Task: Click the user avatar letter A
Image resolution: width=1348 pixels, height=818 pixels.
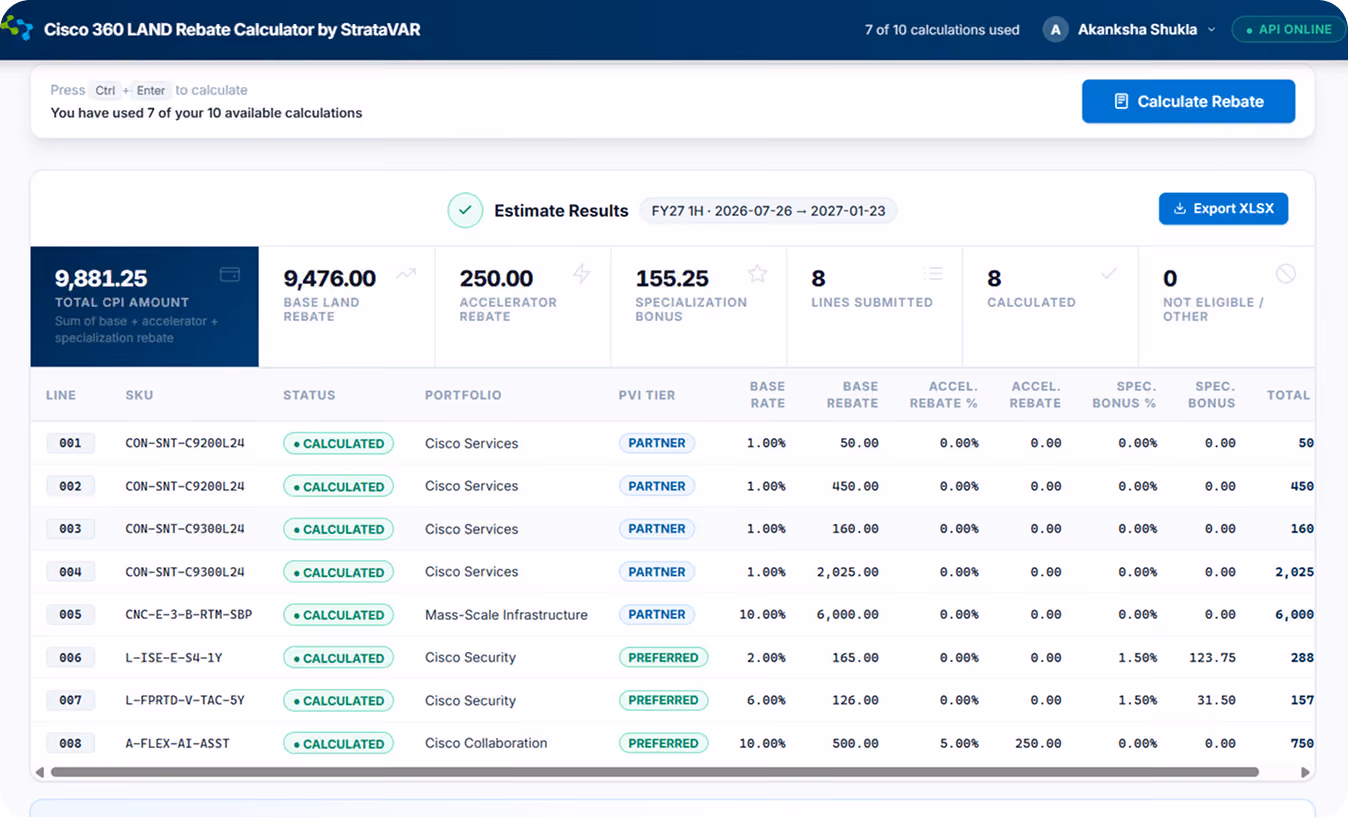Action: point(1055,29)
